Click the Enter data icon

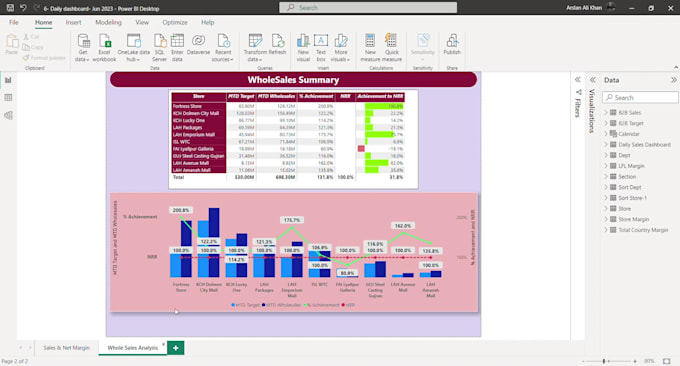pyautogui.click(x=177, y=41)
